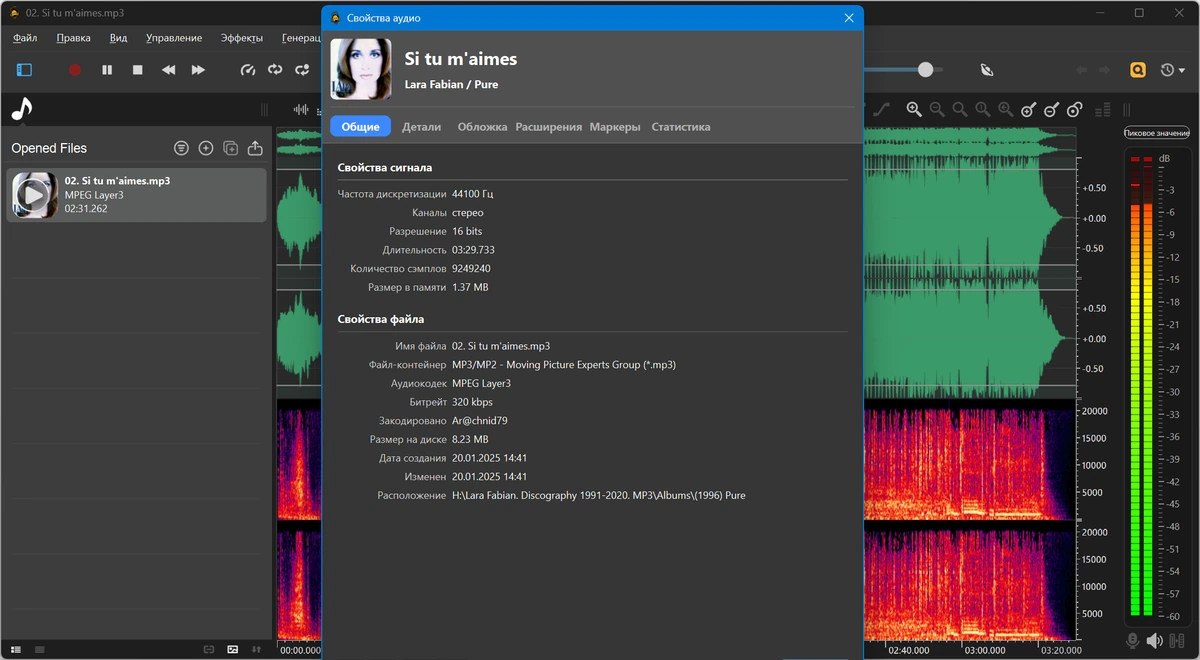Click the redo forward arrow
The image size is (1200, 660).
click(1105, 70)
